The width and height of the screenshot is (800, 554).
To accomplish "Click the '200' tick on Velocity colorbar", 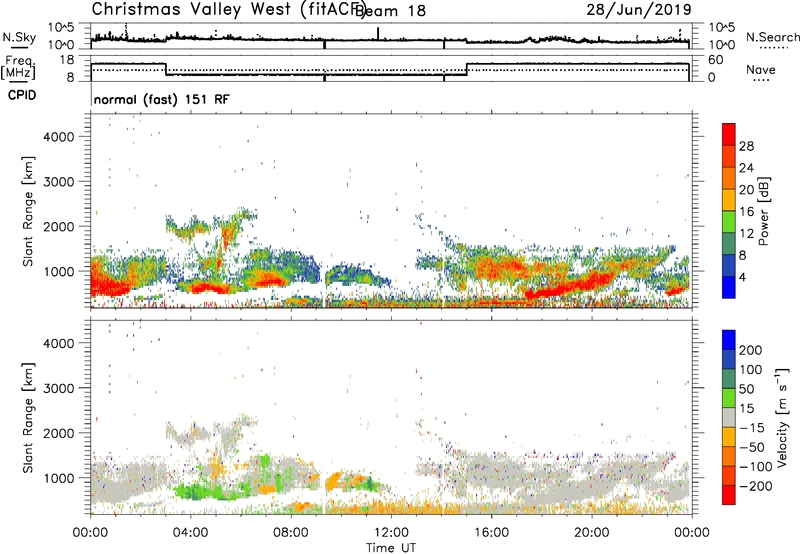I will coord(751,350).
